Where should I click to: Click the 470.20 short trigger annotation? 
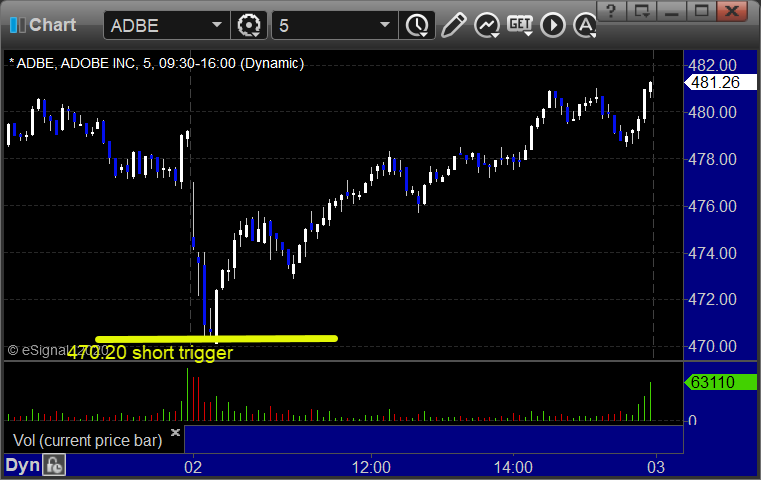pyautogui.click(x=150, y=352)
